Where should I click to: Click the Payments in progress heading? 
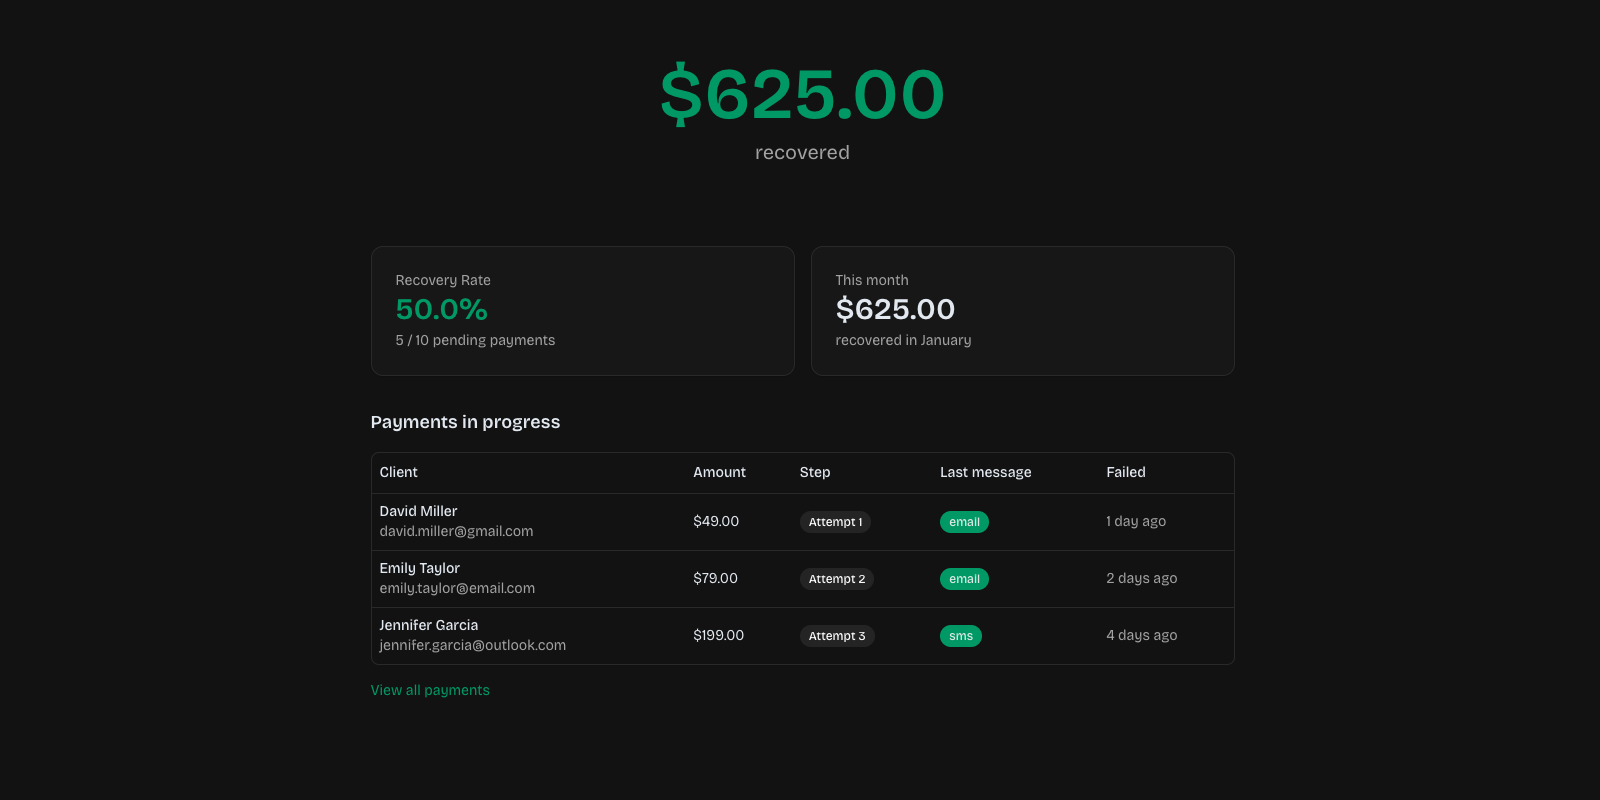(465, 422)
